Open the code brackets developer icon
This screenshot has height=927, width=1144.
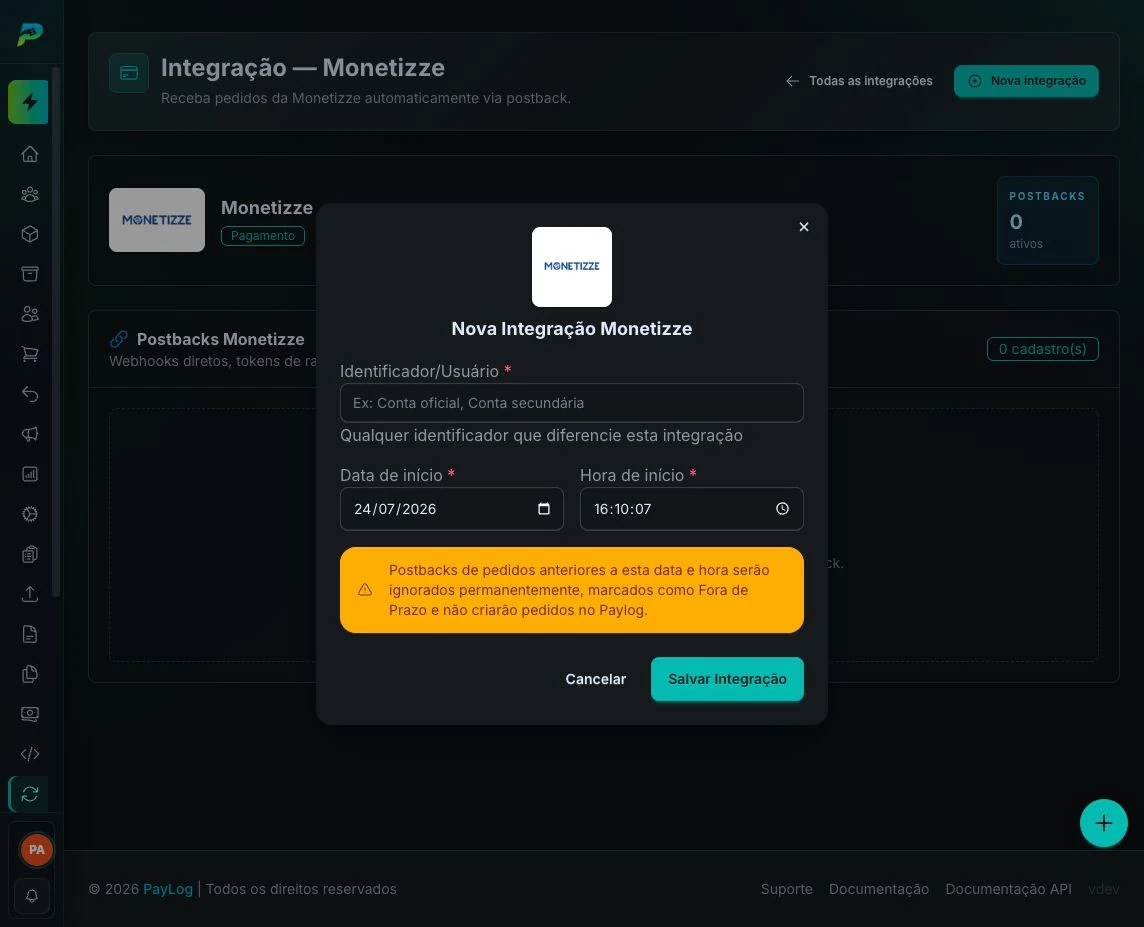(30, 754)
